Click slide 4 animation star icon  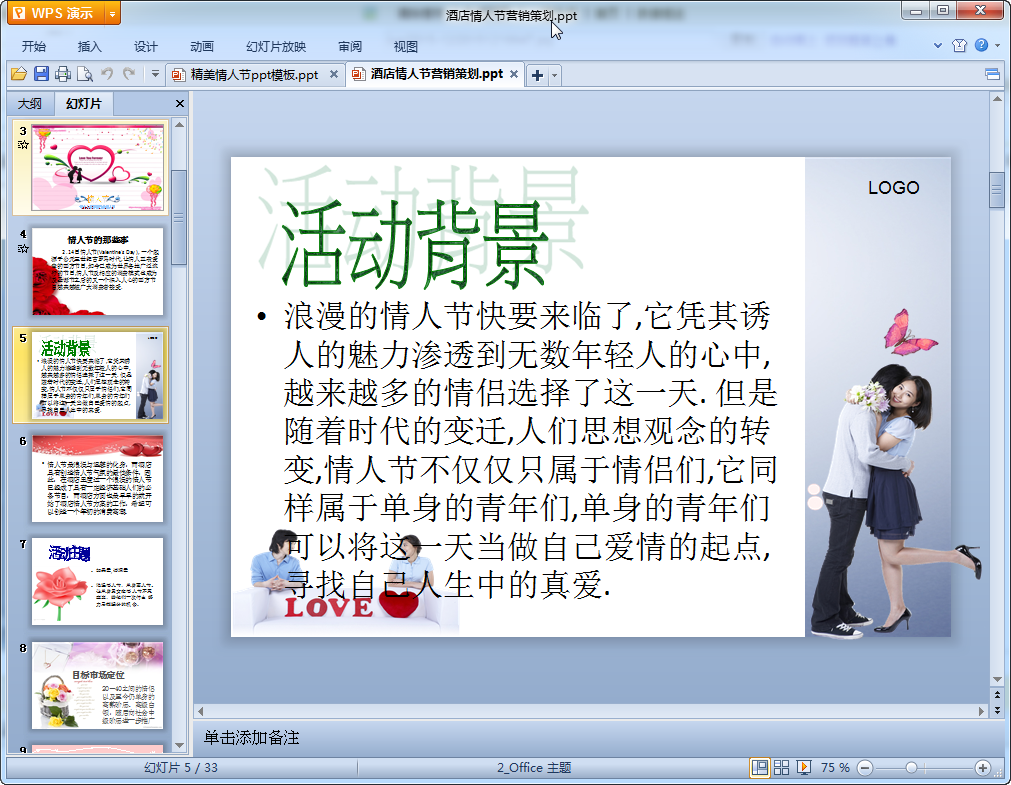pyautogui.click(x=23, y=248)
